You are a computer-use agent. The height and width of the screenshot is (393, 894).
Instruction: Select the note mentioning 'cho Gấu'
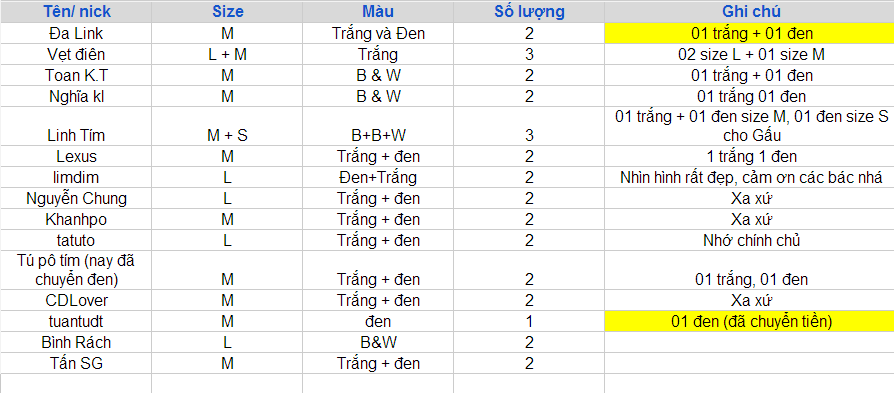[x=751, y=127]
